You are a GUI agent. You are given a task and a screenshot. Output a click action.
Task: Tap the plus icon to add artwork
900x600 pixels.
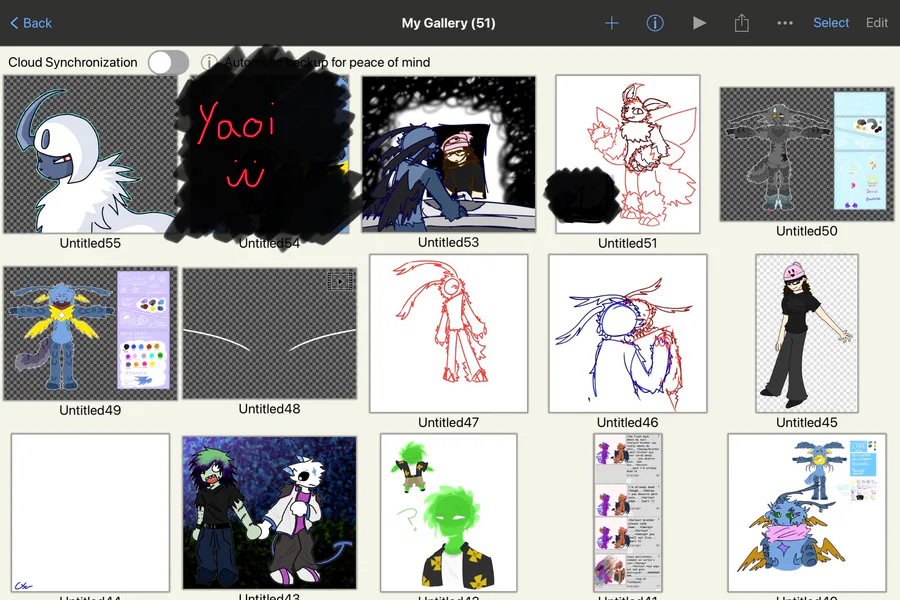coord(612,23)
